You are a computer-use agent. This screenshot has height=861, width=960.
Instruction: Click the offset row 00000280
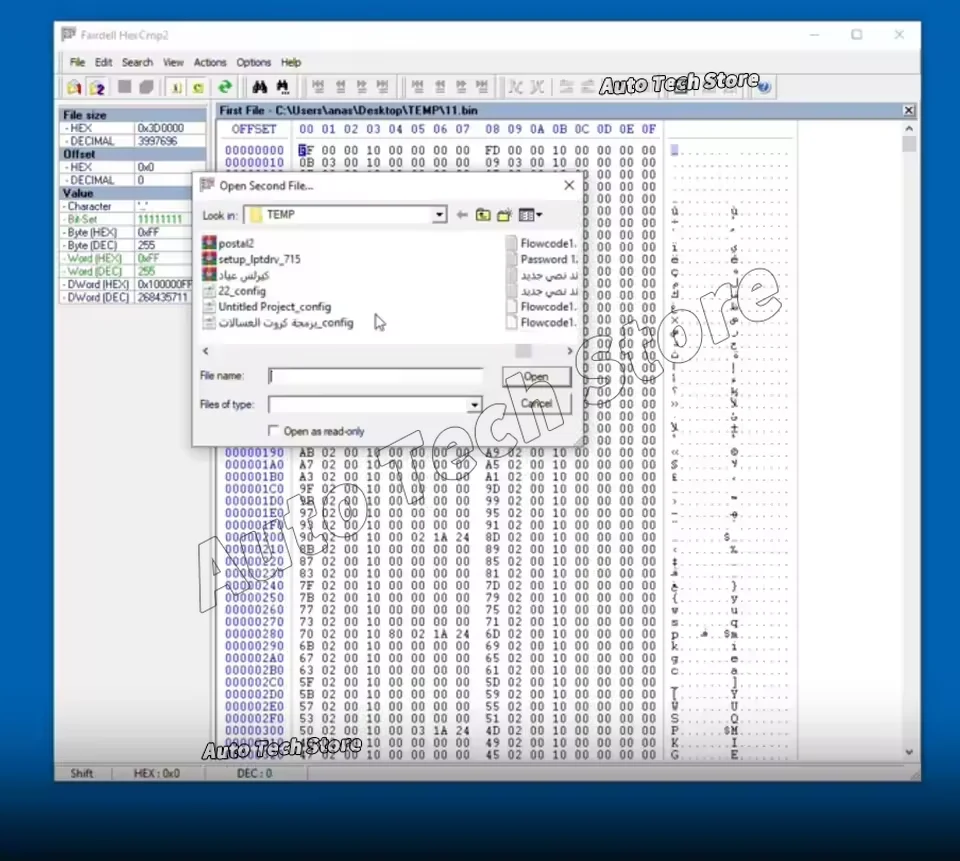tap(254, 634)
